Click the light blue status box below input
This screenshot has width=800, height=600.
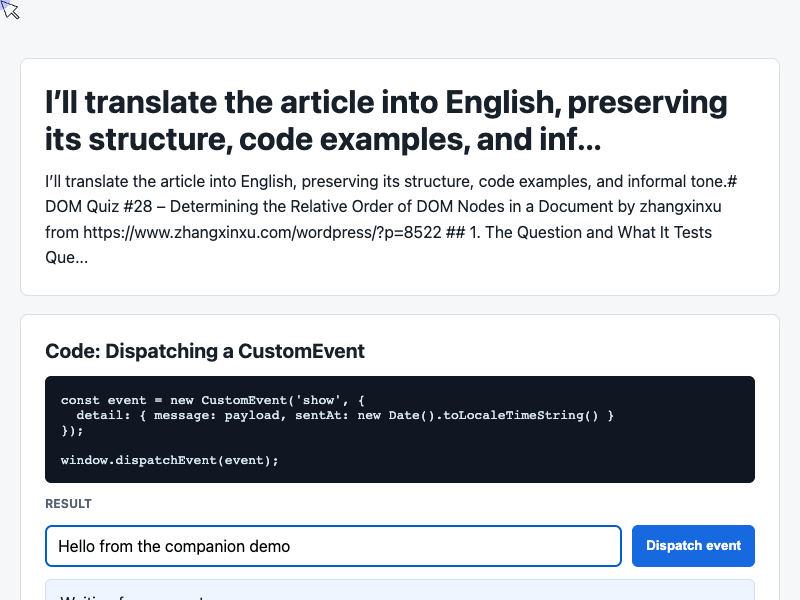point(399,590)
